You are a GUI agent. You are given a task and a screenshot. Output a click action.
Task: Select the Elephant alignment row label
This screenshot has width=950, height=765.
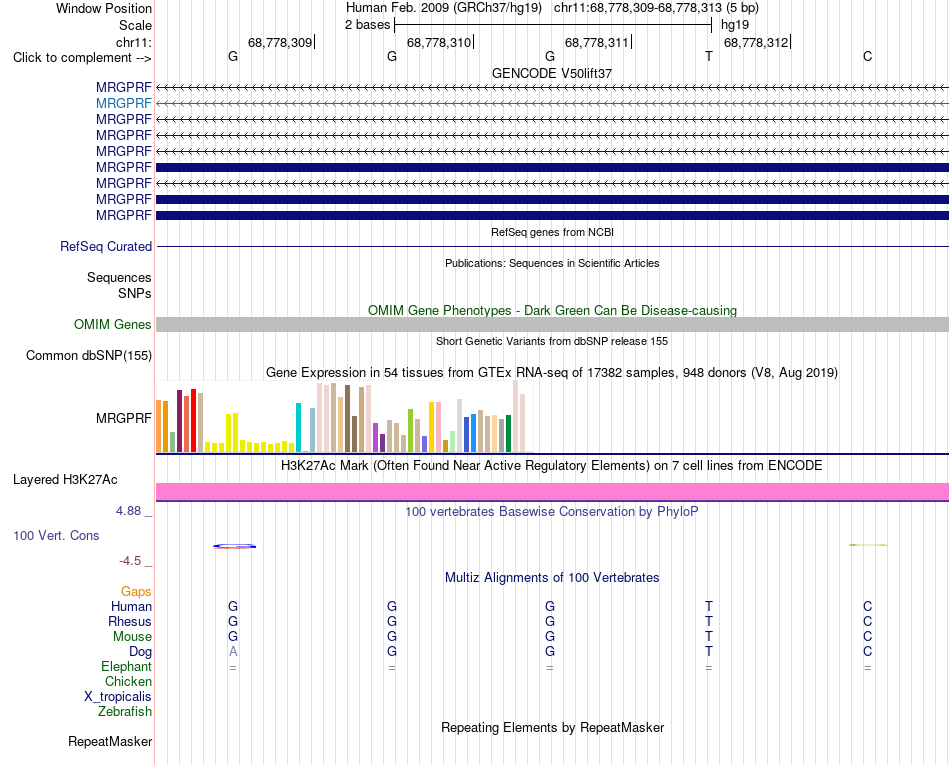pos(127,667)
